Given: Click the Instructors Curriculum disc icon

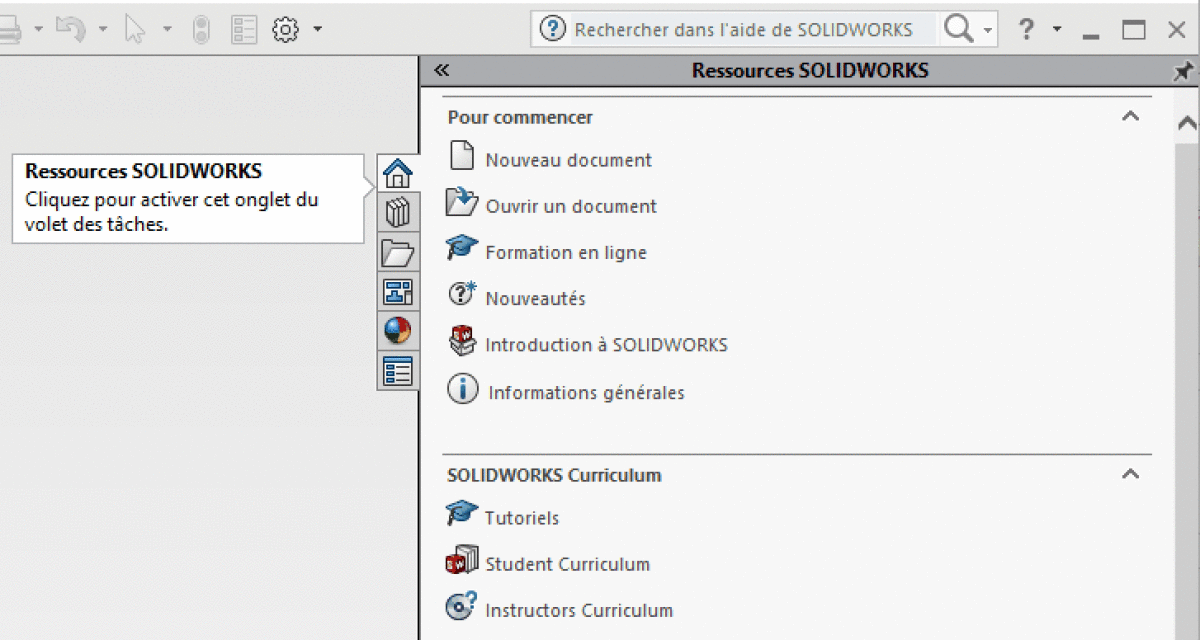Looking at the screenshot, I should (x=462, y=606).
